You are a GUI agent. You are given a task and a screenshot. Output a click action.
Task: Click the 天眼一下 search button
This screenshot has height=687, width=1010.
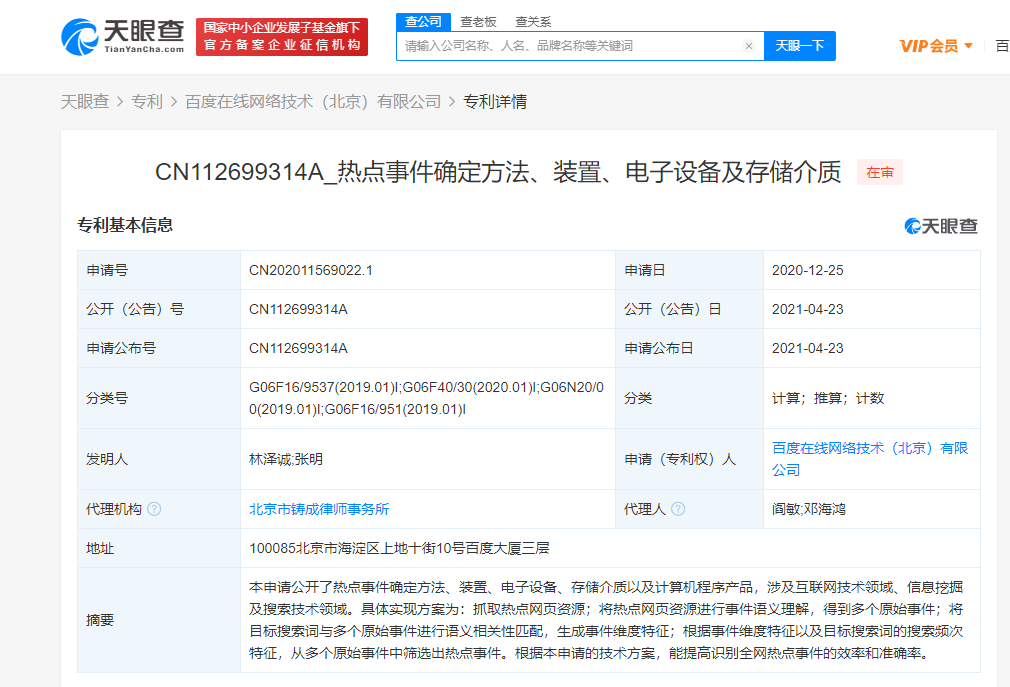point(799,46)
